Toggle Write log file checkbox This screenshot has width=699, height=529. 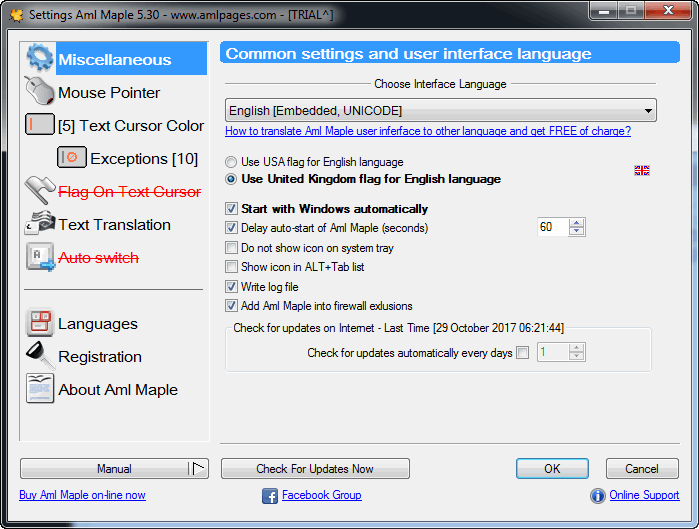[x=231, y=286]
